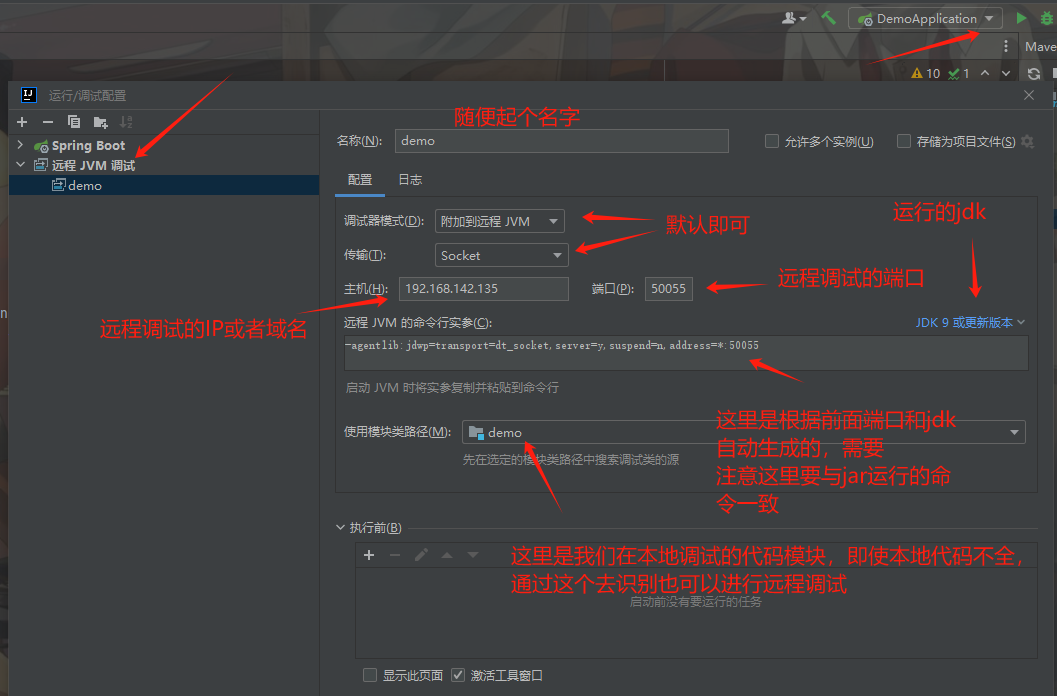Open JDK 9 或更新版本 version dropdown
The width and height of the screenshot is (1057, 696).
(970, 322)
